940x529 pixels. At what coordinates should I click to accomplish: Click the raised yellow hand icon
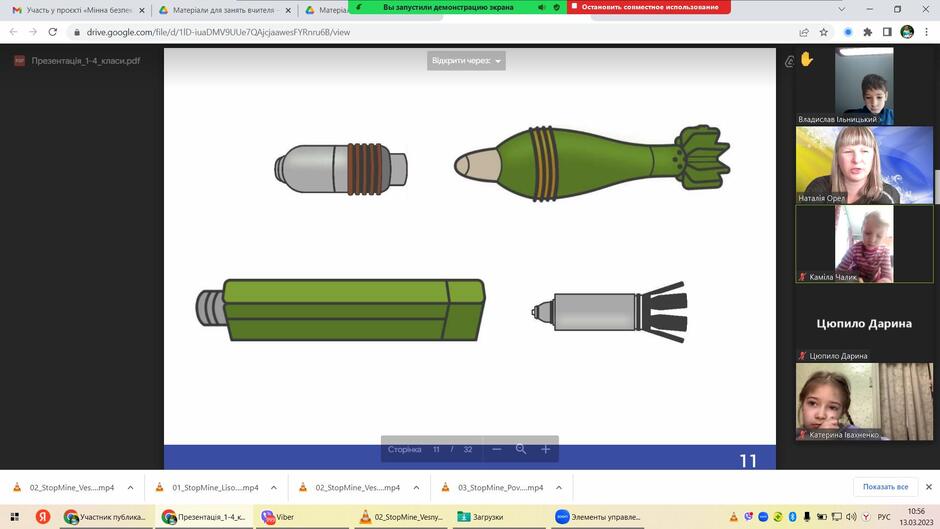click(807, 59)
